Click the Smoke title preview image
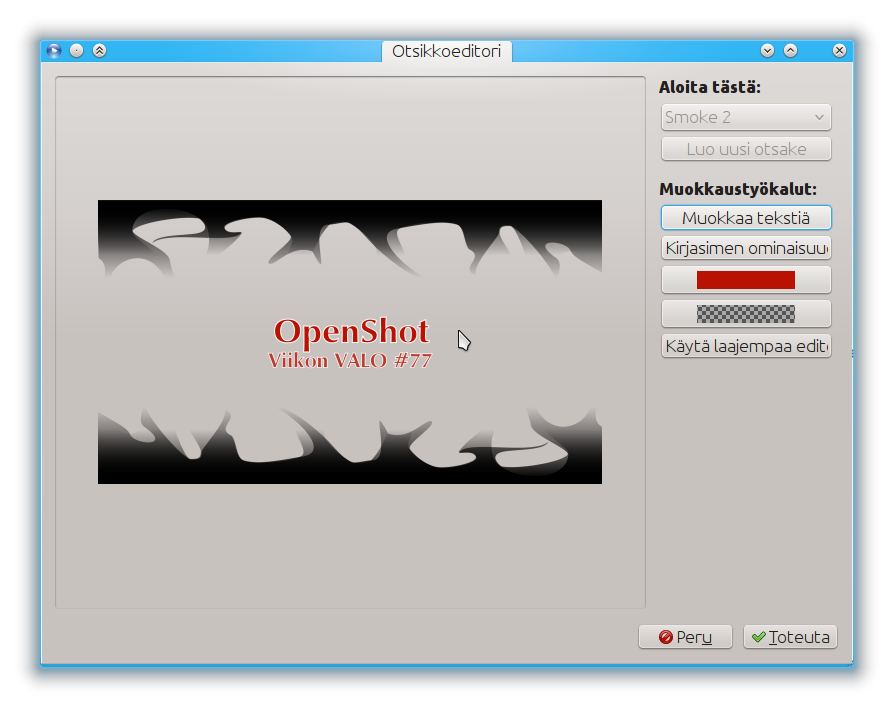Viewport: 894px width, 707px height. (x=350, y=342)
